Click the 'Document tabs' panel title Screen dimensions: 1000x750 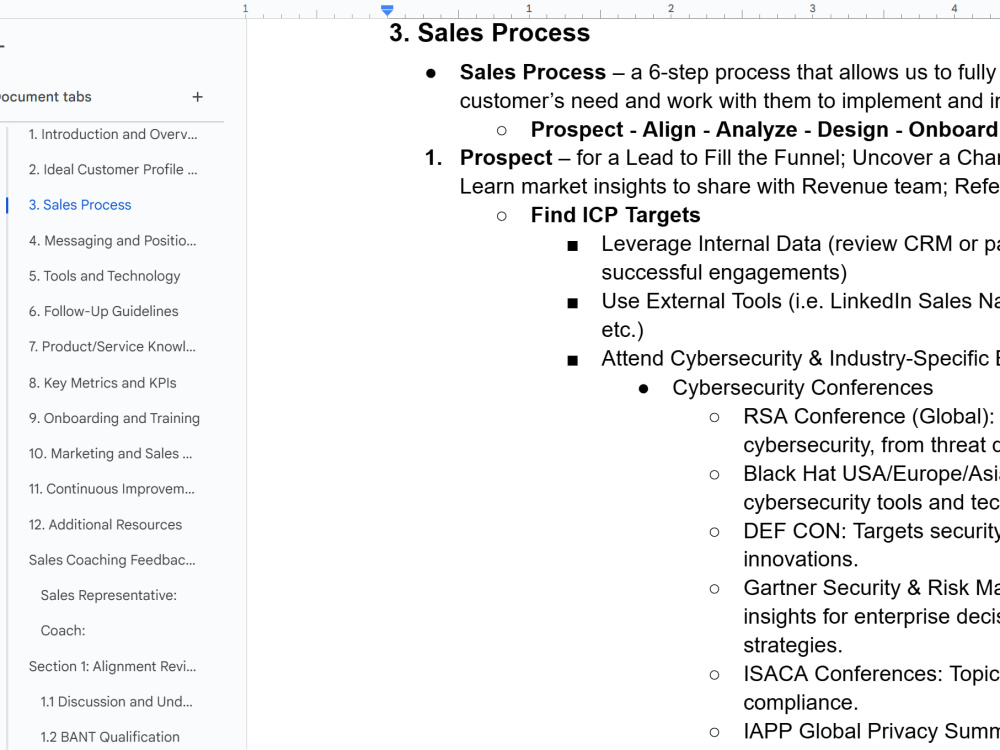pyautogui.click(x=46, y=97)
